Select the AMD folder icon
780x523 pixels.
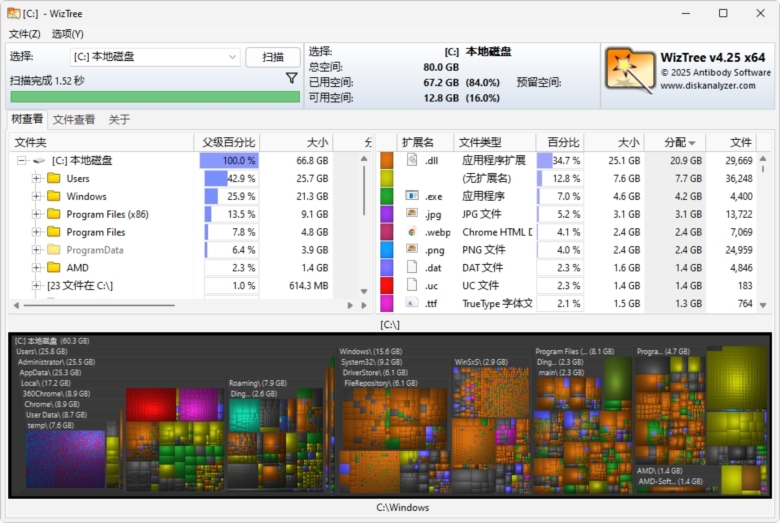54,268
